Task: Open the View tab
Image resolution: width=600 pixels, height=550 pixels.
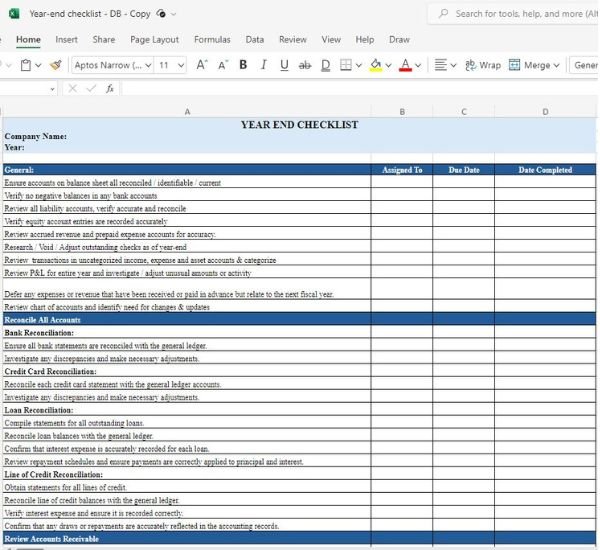Action: tap(331, 39)
